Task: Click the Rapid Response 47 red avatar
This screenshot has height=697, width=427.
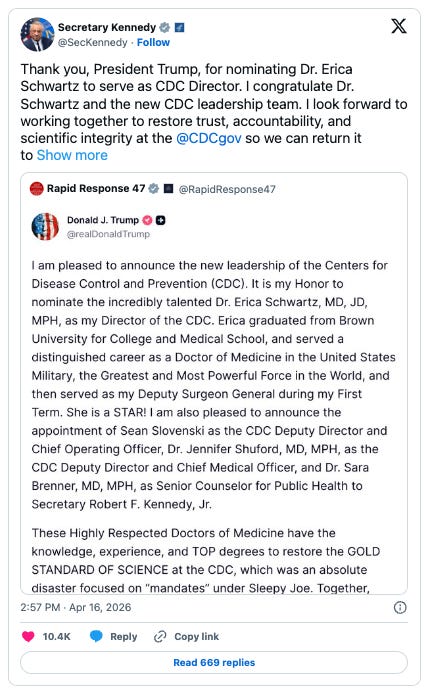Action: (36, 188)
